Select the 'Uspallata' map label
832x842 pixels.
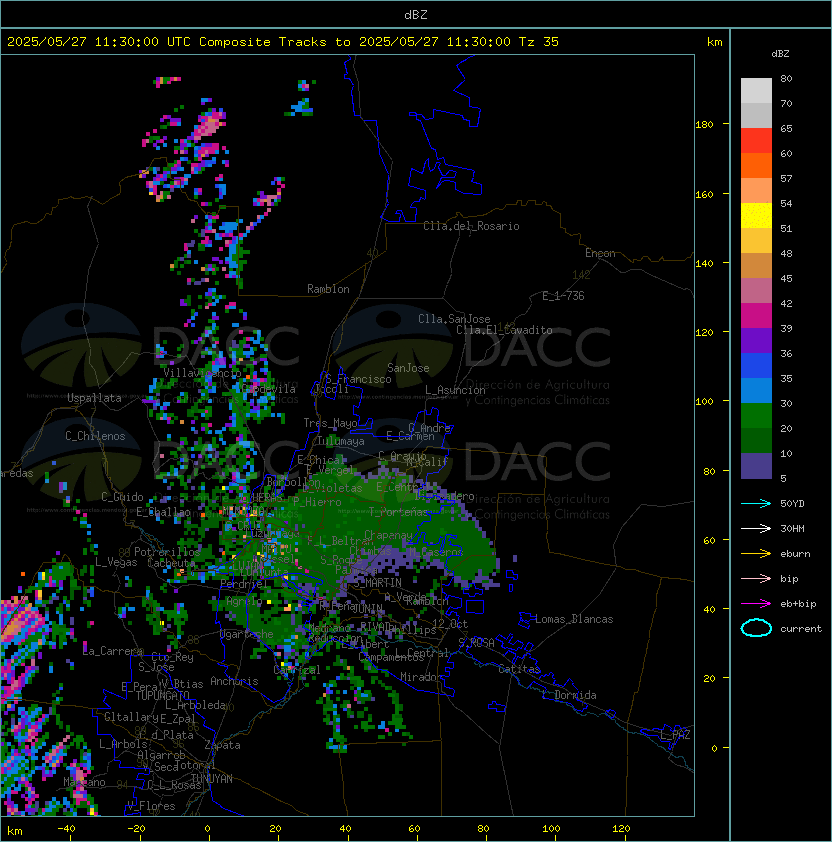coord(94,398)
